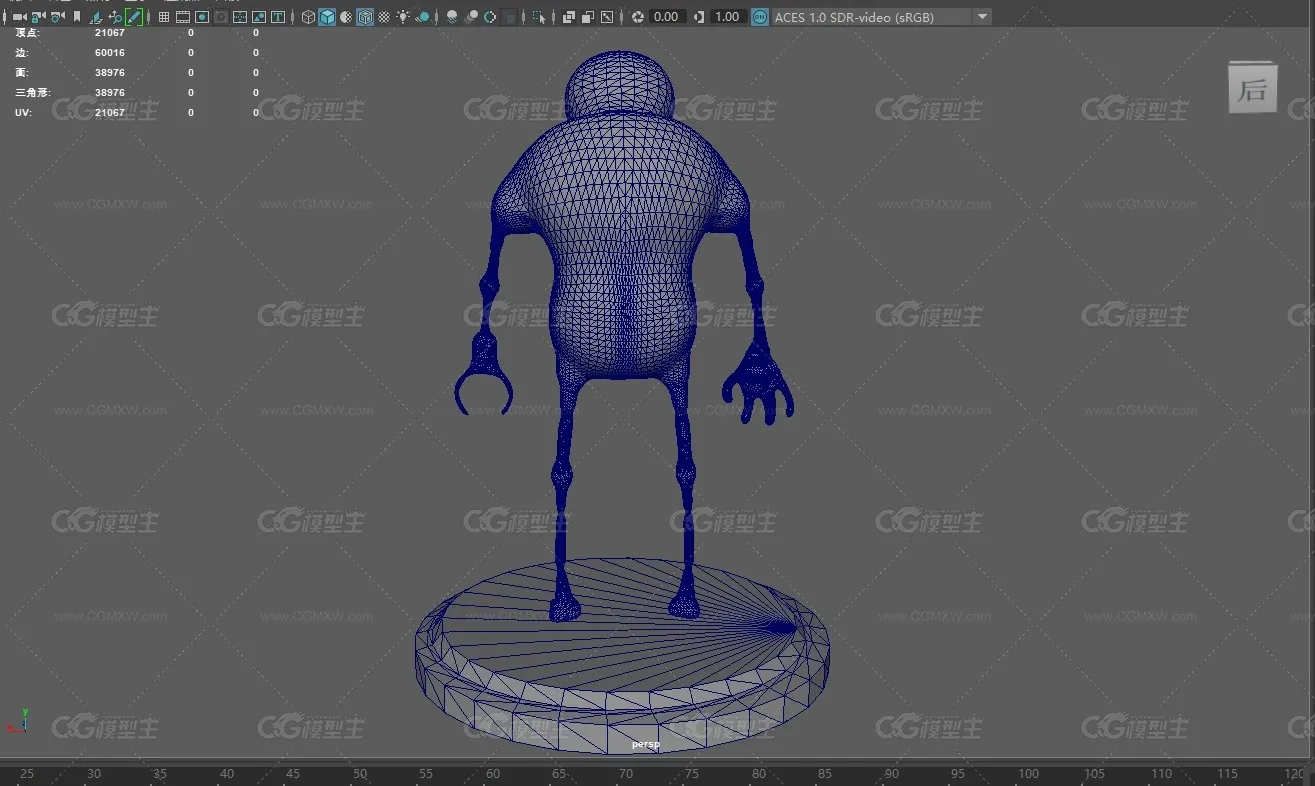The height and width of the screenshot is (786, 1315).
Task: Click the Gamma reset icon
Action: pyautogui.click(x=698, y=17)
